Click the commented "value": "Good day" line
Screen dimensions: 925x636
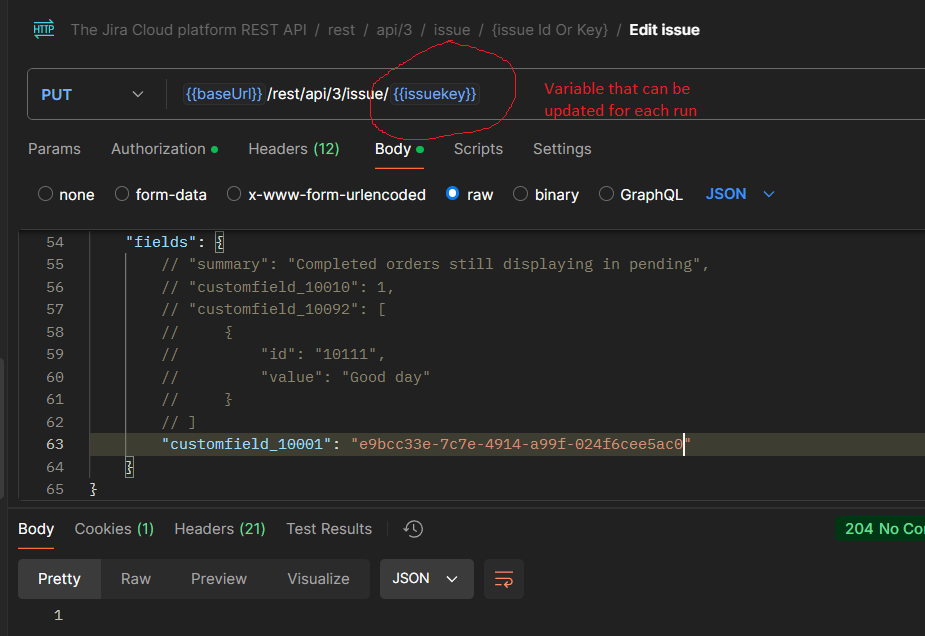tap(296, 377)
